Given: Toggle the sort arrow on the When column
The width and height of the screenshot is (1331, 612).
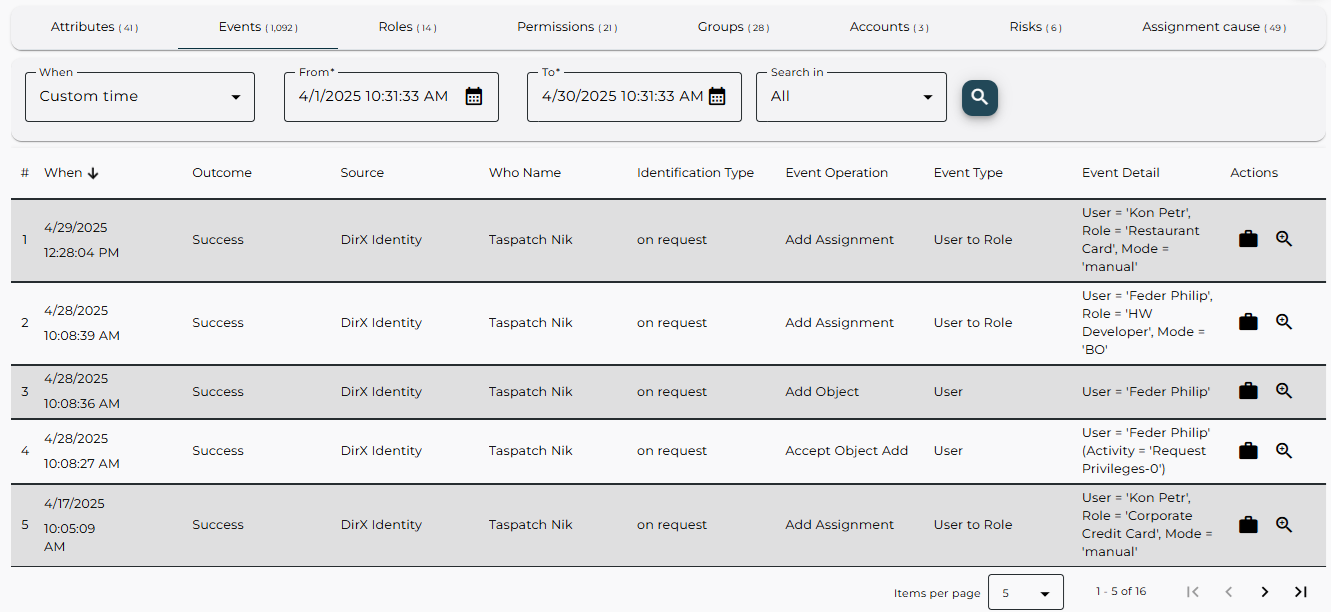Looking at the screenshot, I should tap(93, 172).
